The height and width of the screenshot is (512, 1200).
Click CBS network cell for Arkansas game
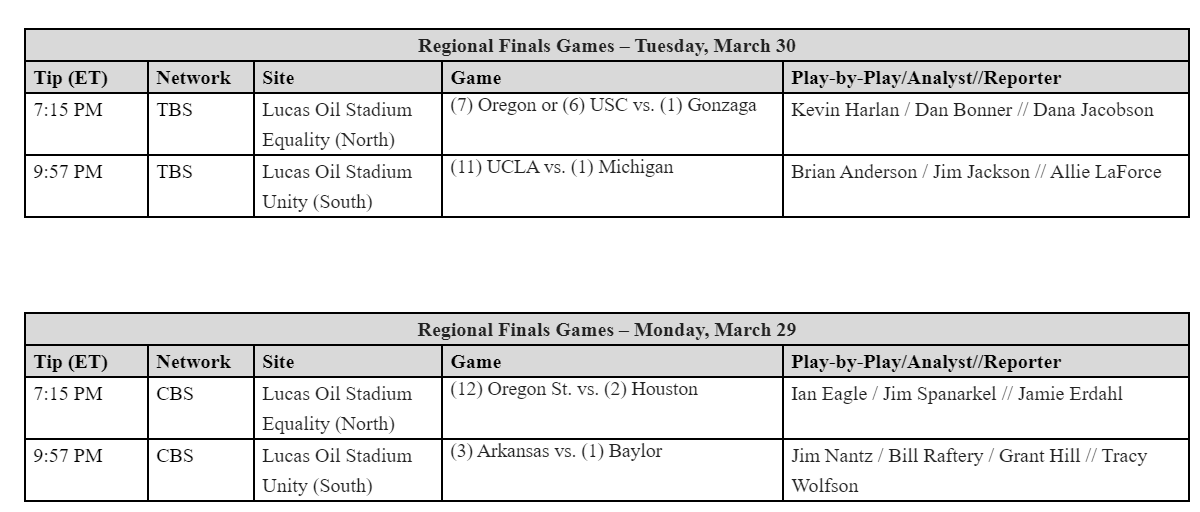click(x=175, y=456)
